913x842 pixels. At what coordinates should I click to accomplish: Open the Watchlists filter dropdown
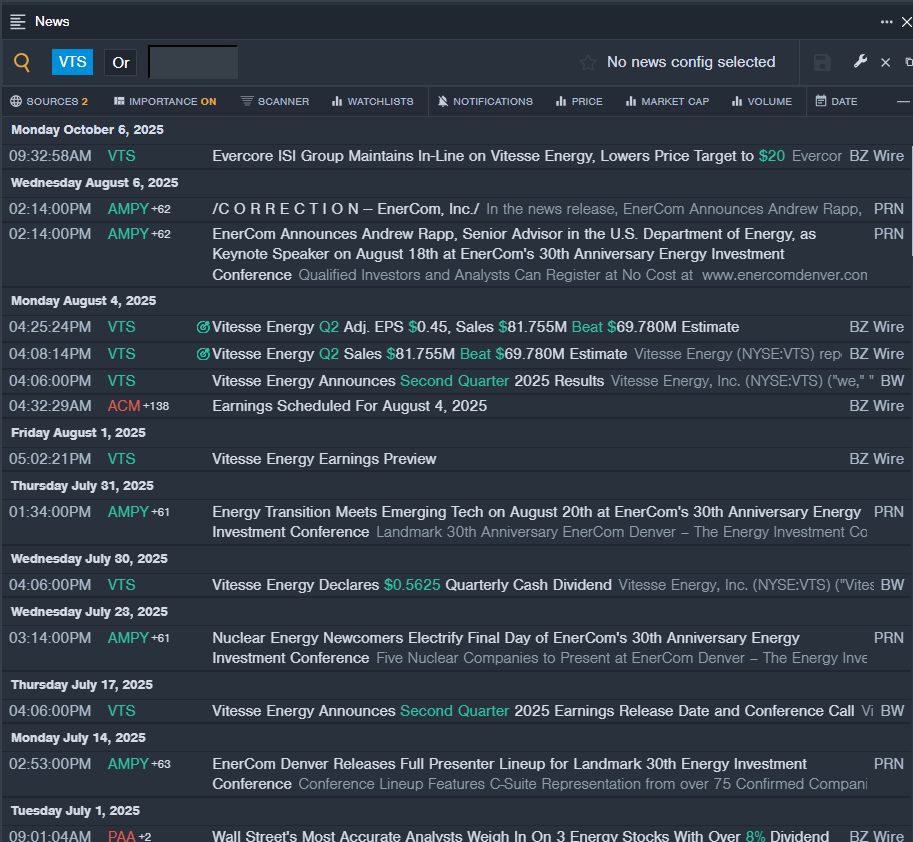pos(372,101)
